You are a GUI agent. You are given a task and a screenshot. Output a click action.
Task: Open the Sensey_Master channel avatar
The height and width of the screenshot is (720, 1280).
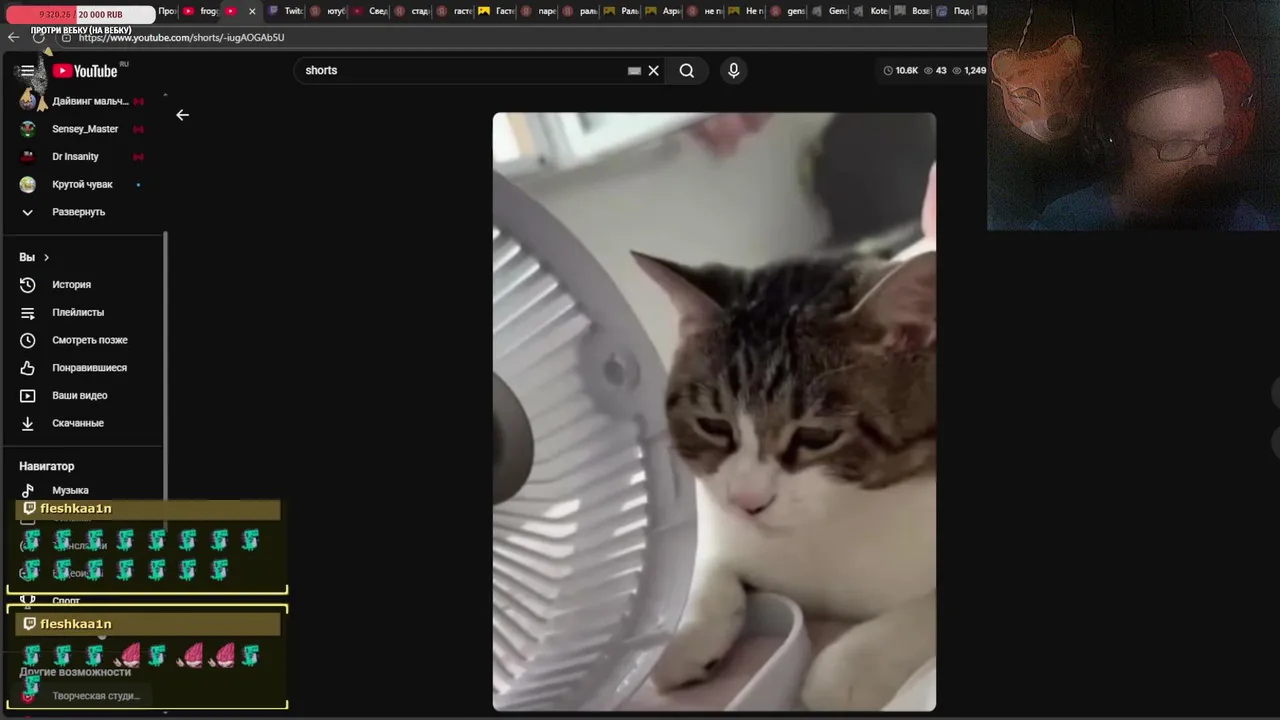[x=28, y=129]
